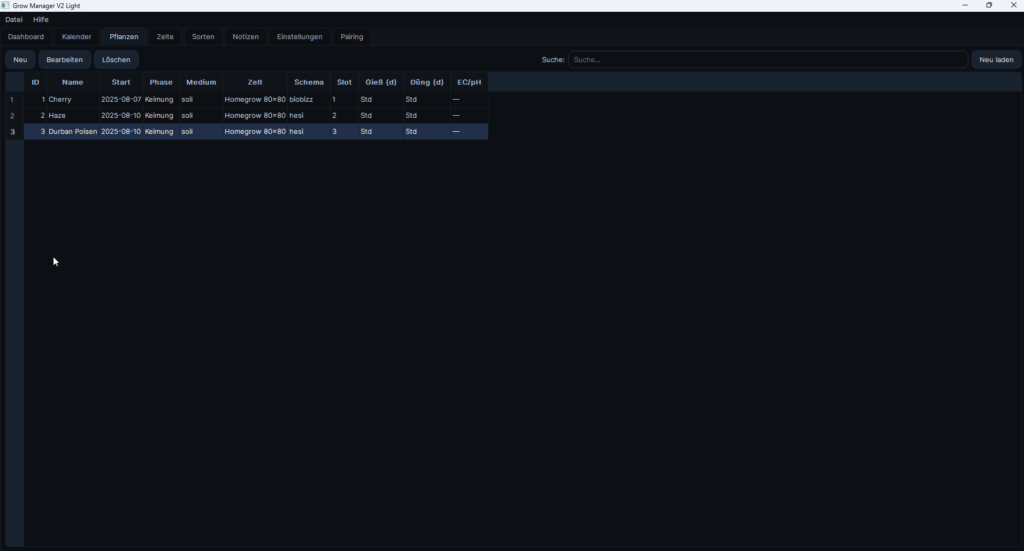Switch to the Dashboard tab
Screen dimensions: 1024x551
pyautogui.click(x=26, y=37)
